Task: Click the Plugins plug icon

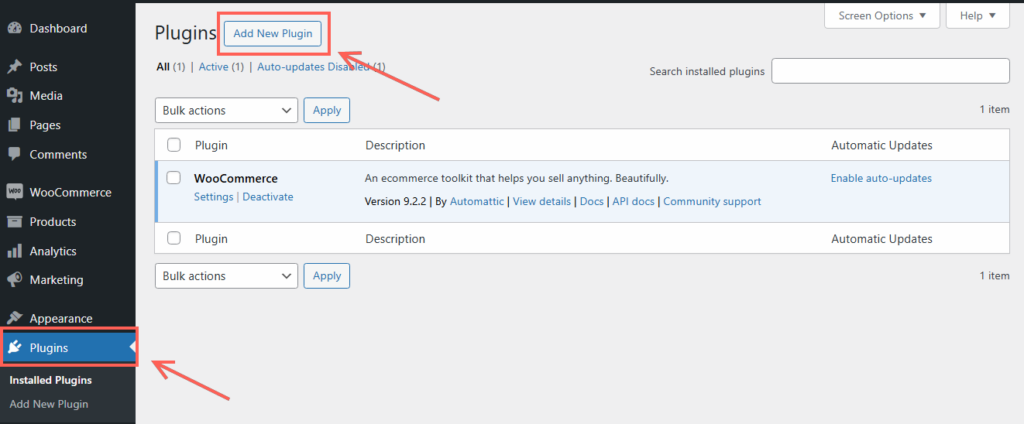Action: 14,348
